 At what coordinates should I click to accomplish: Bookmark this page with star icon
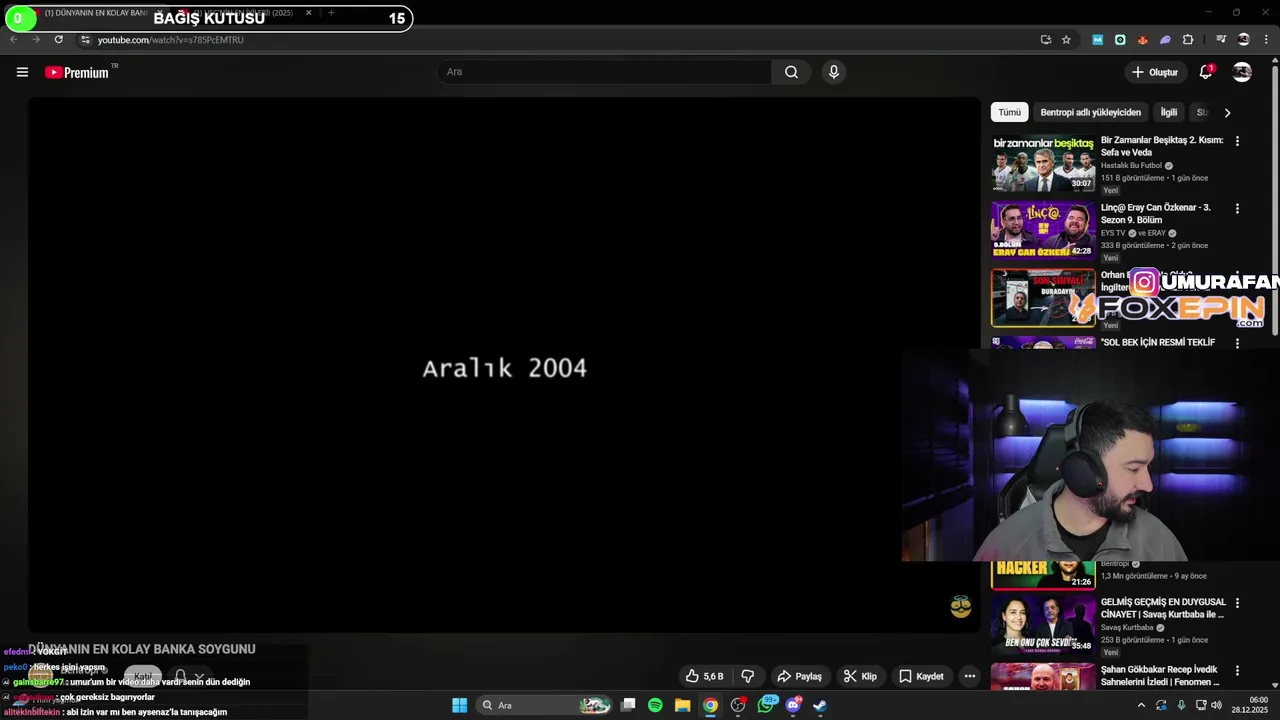tap(1066, 40)
